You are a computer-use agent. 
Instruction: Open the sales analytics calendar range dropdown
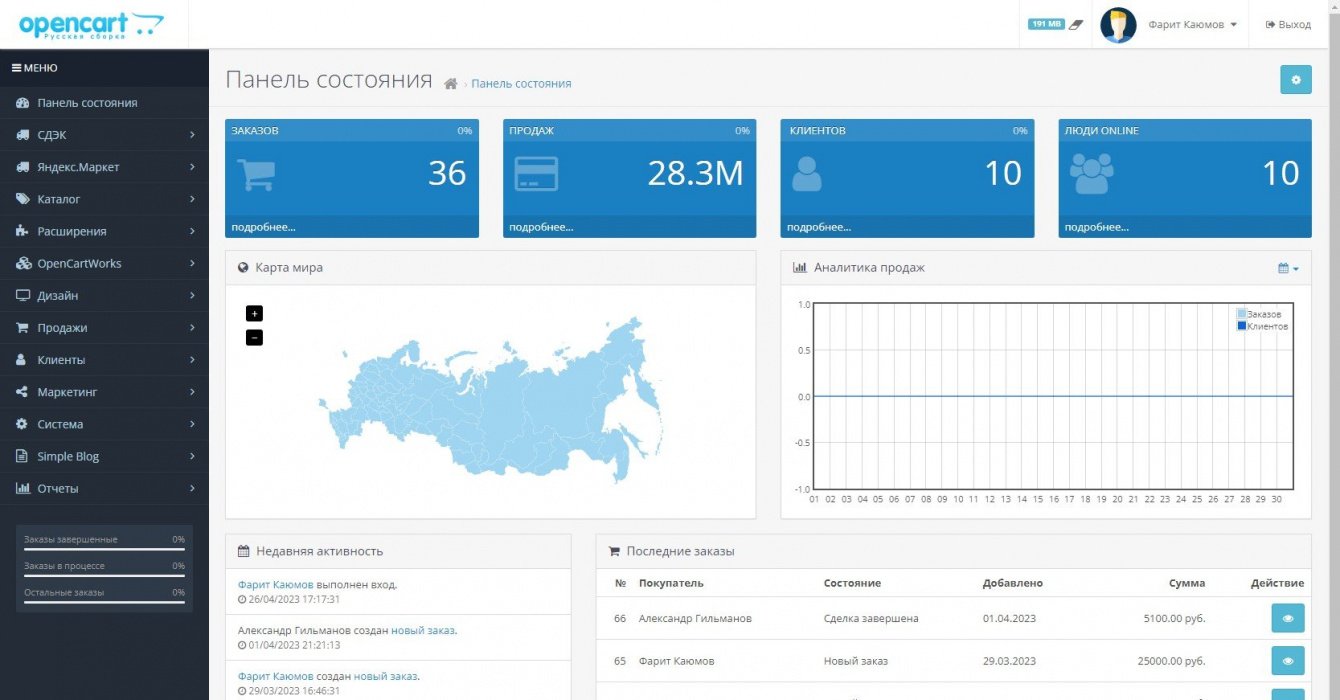[1288, 268]
